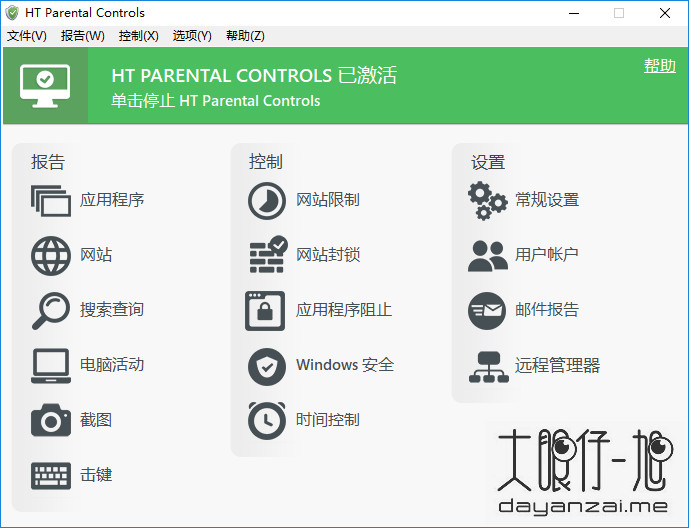Open the 应用程序阻止 lock icon
This screenshot has width=689, height=528.
coord(265,311)
